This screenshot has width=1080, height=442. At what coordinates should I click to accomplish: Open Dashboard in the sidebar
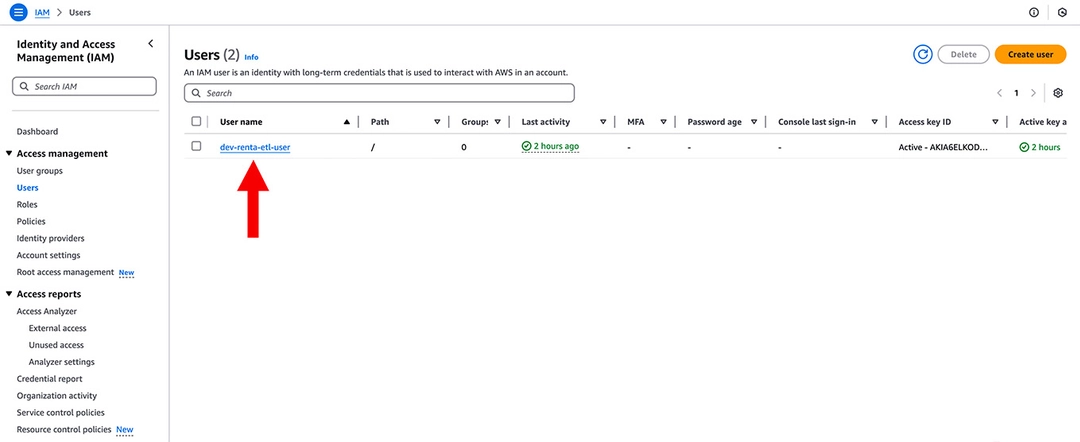pos(37,131)
